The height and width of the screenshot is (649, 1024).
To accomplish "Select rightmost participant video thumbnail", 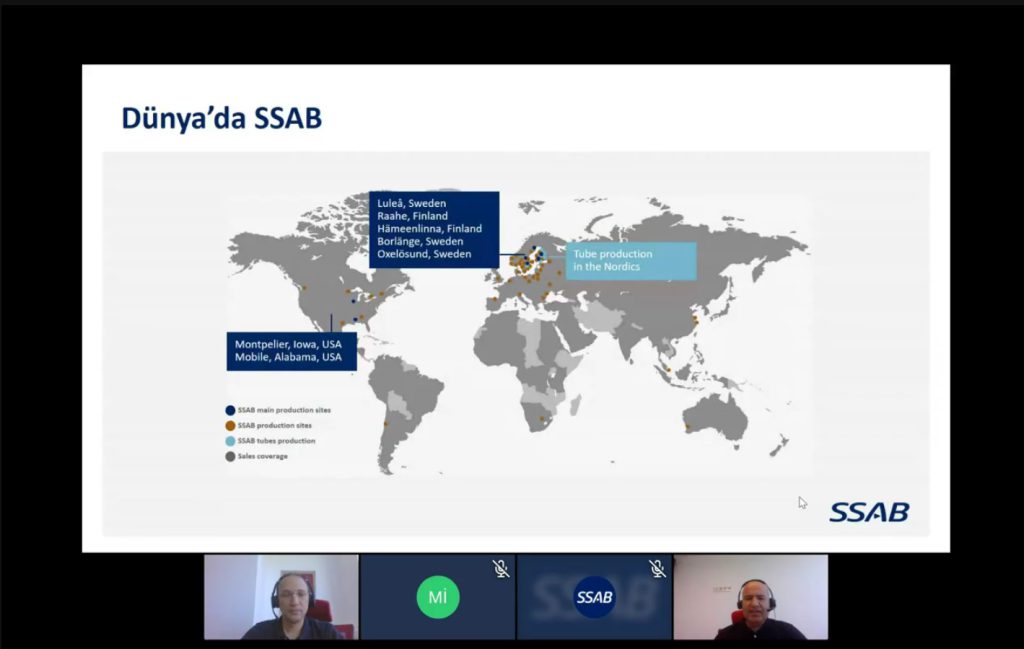I will [750, 597].
